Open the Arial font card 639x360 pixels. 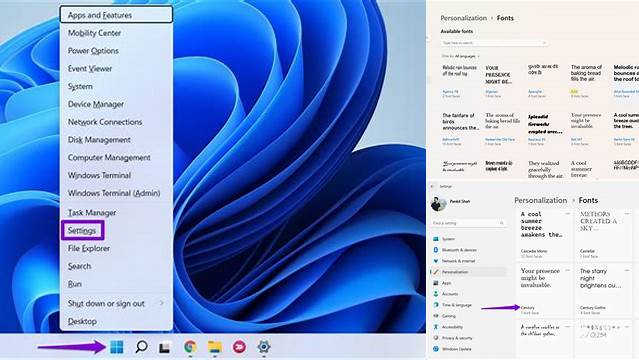click(586, 81)
